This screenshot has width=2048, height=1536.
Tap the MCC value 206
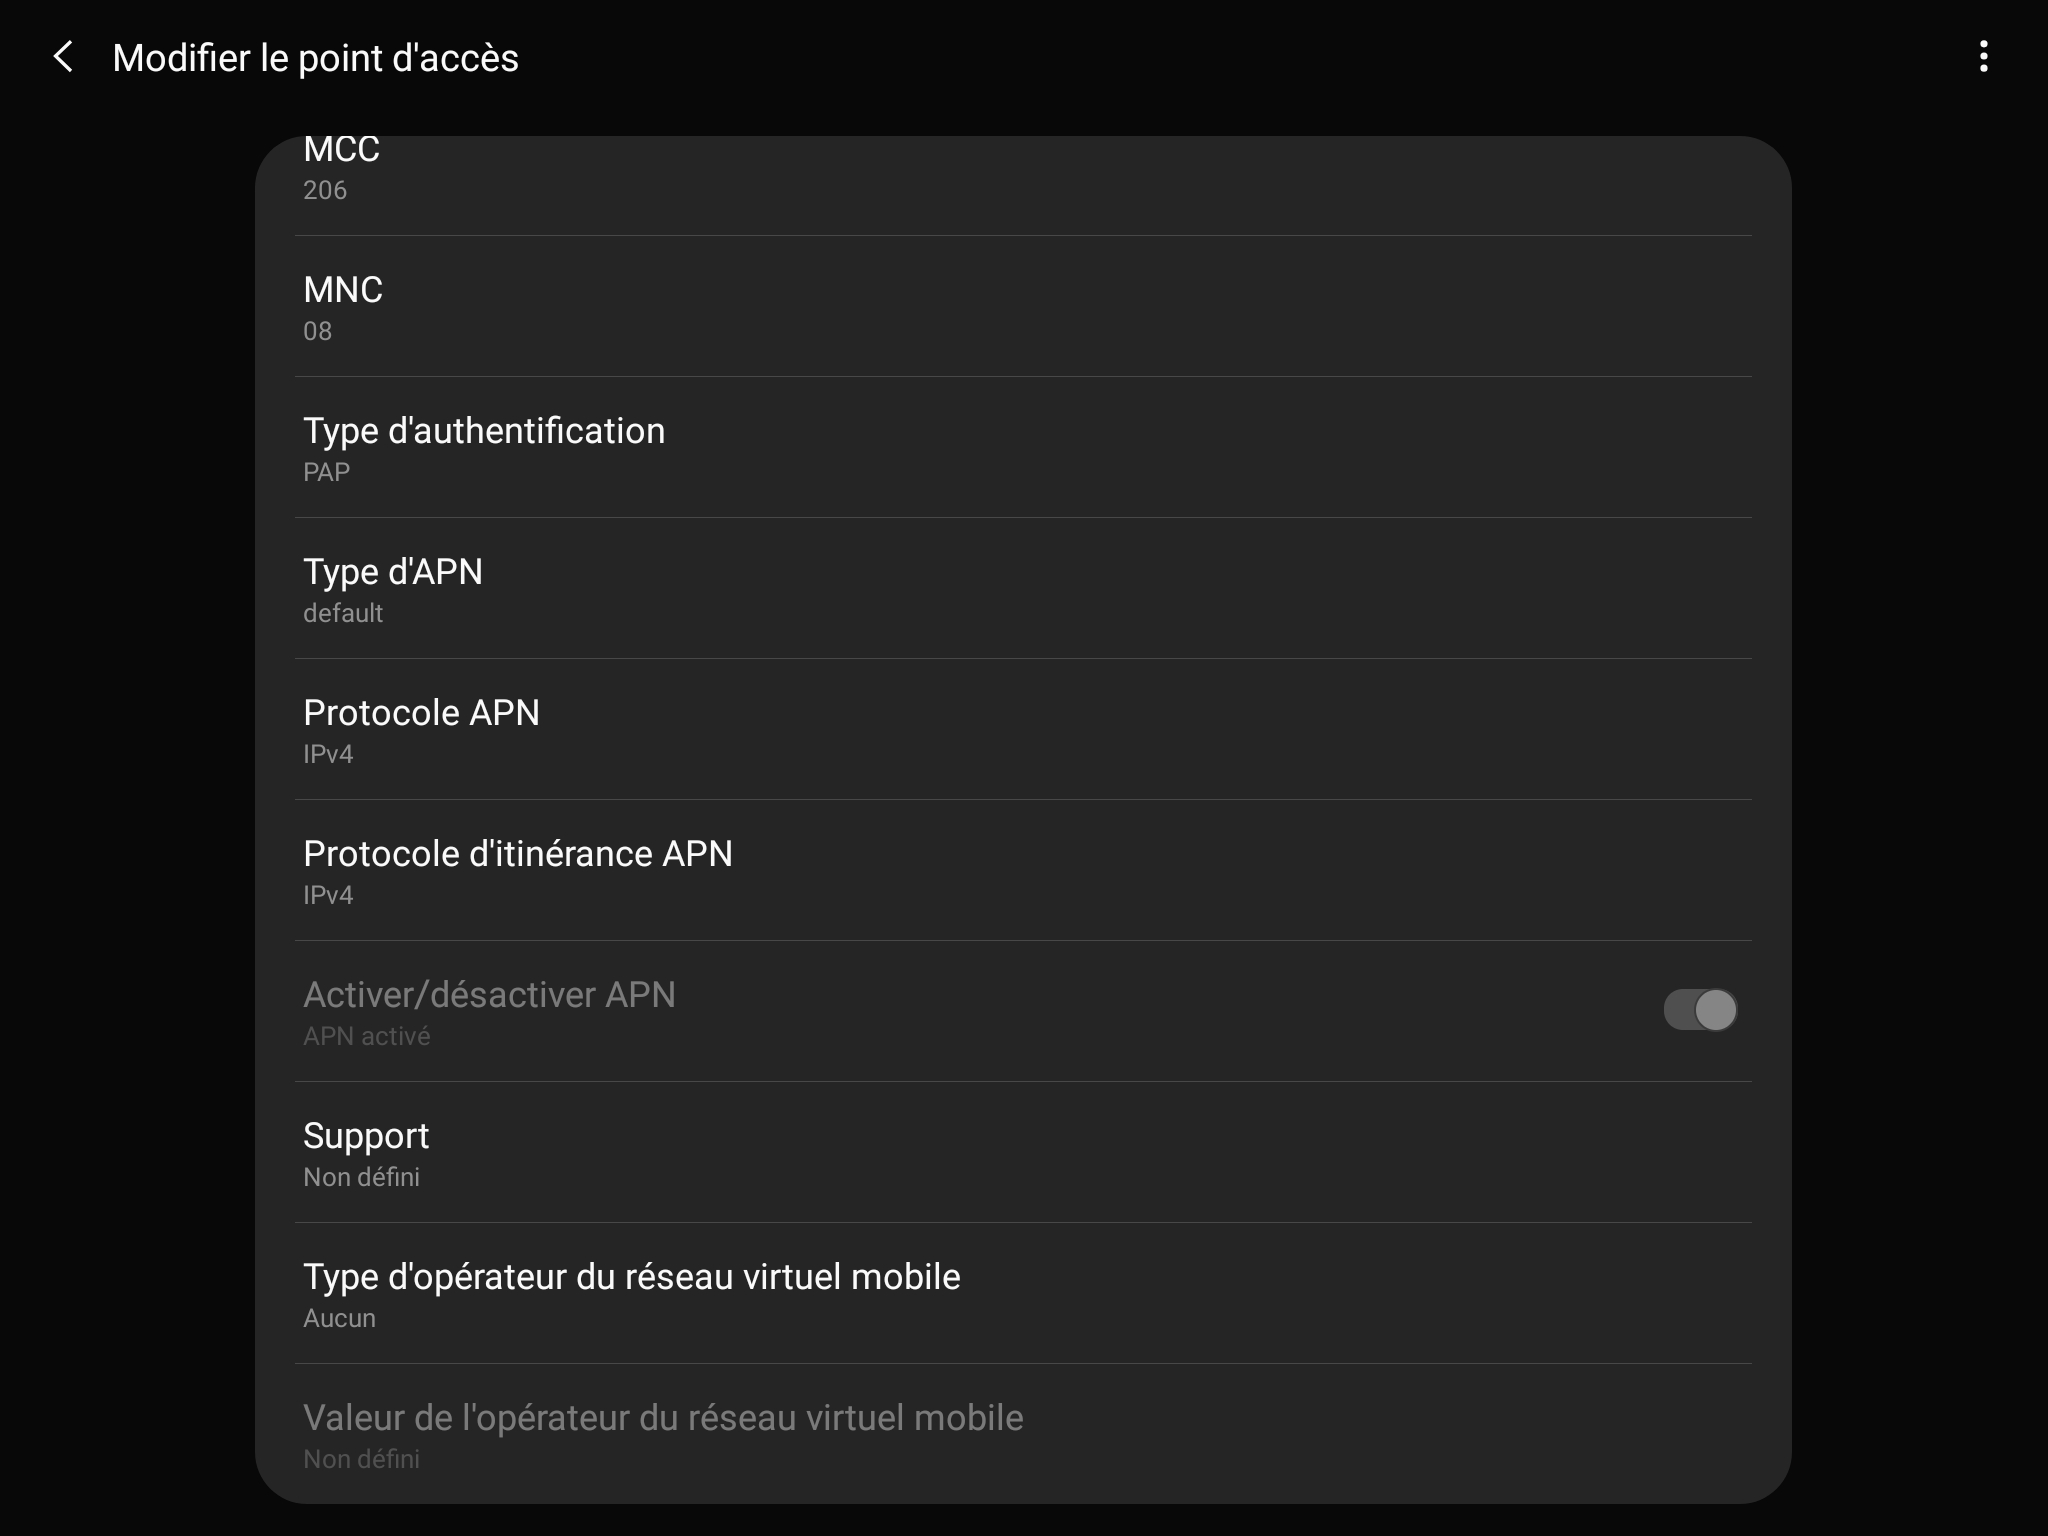tap(325, 190)
